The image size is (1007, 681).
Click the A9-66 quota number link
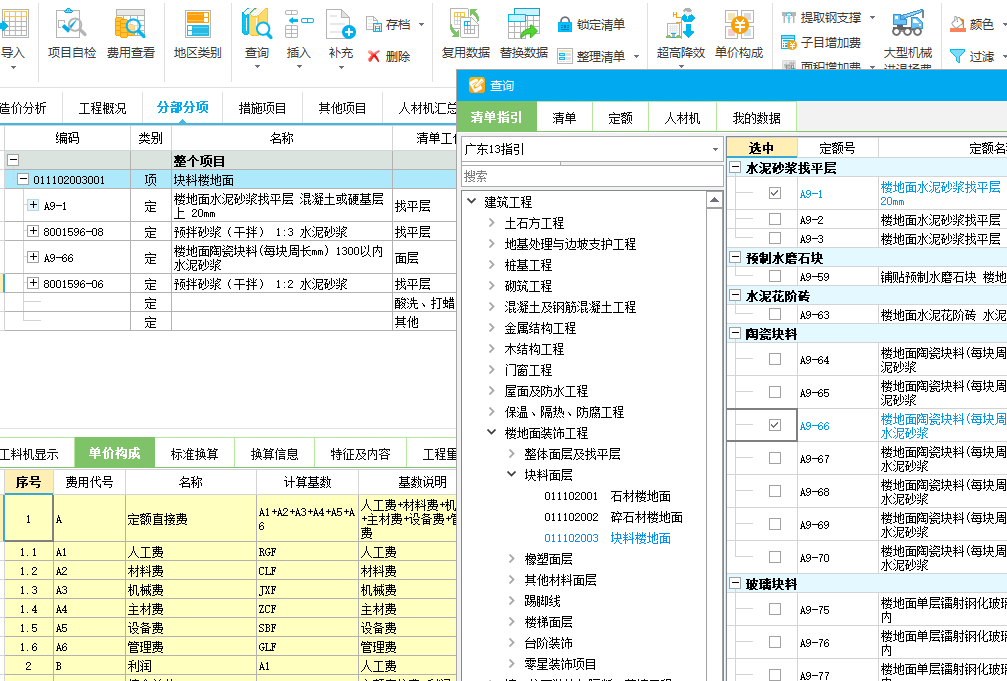814,426
